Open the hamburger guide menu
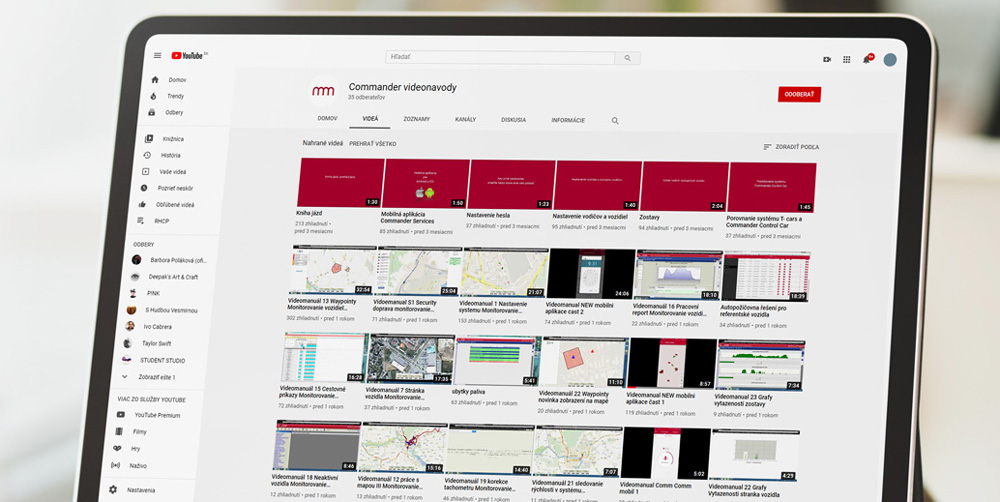This screenshot has height=502, width=1000. tap(158, 55)
